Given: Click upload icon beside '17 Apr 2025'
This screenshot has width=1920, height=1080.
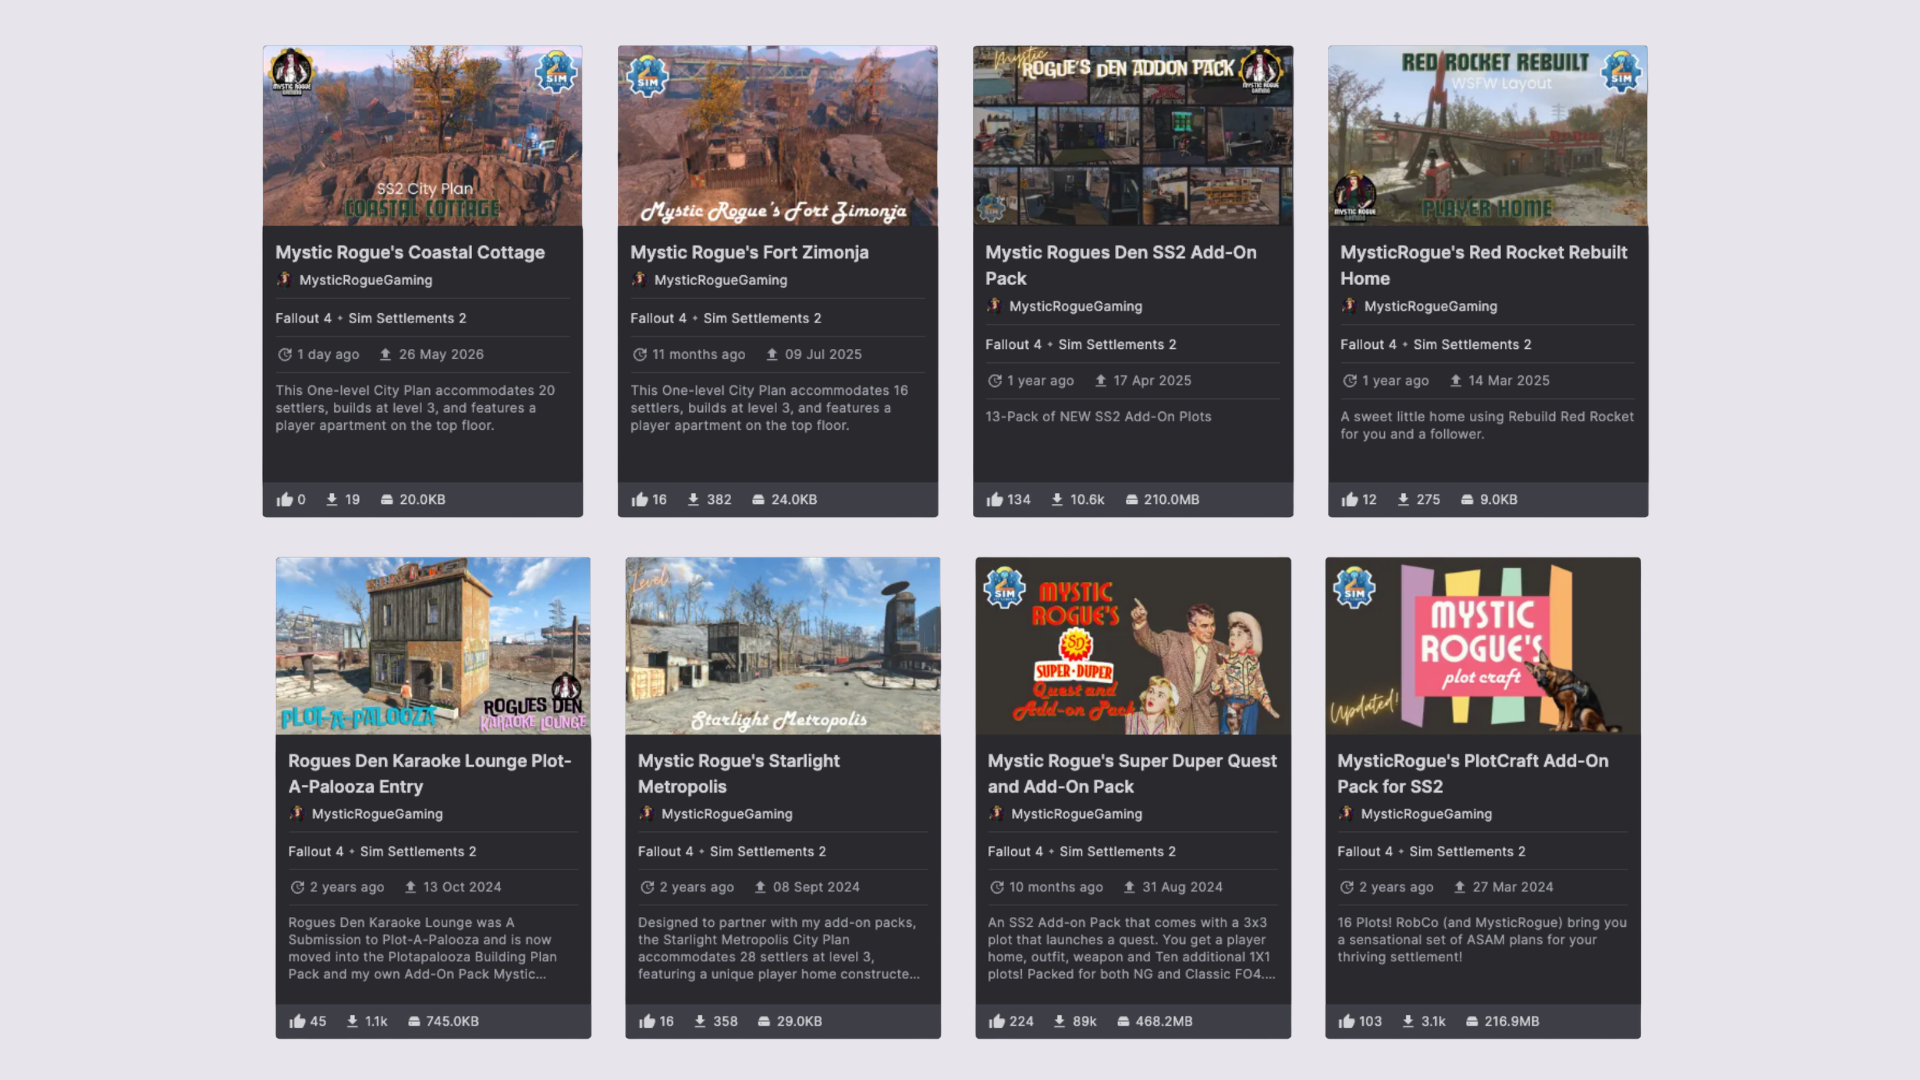Looking at the screenshot, I should [x=1101, y=380].
